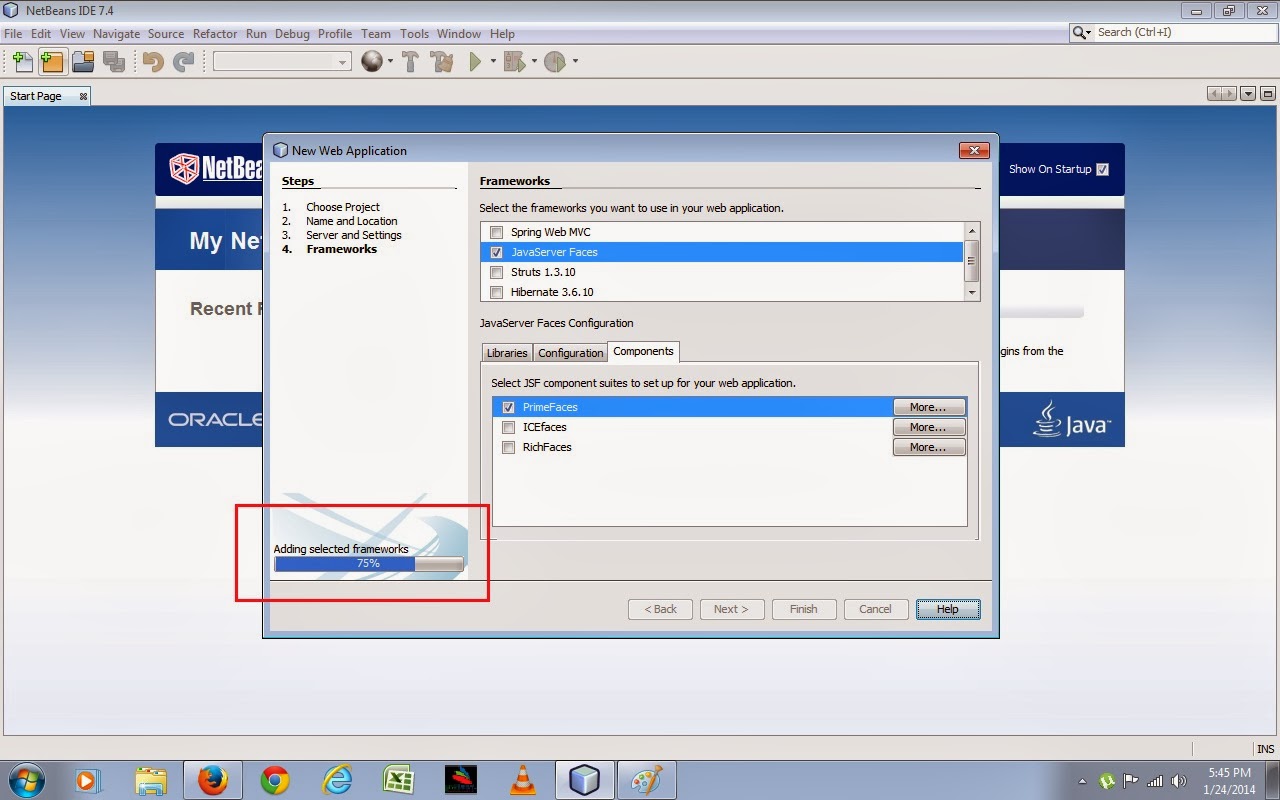The height and width of the screenshot is (800, 1280).
Task: Click the Undo toolbar icon
Action: (x=153, y=62)
